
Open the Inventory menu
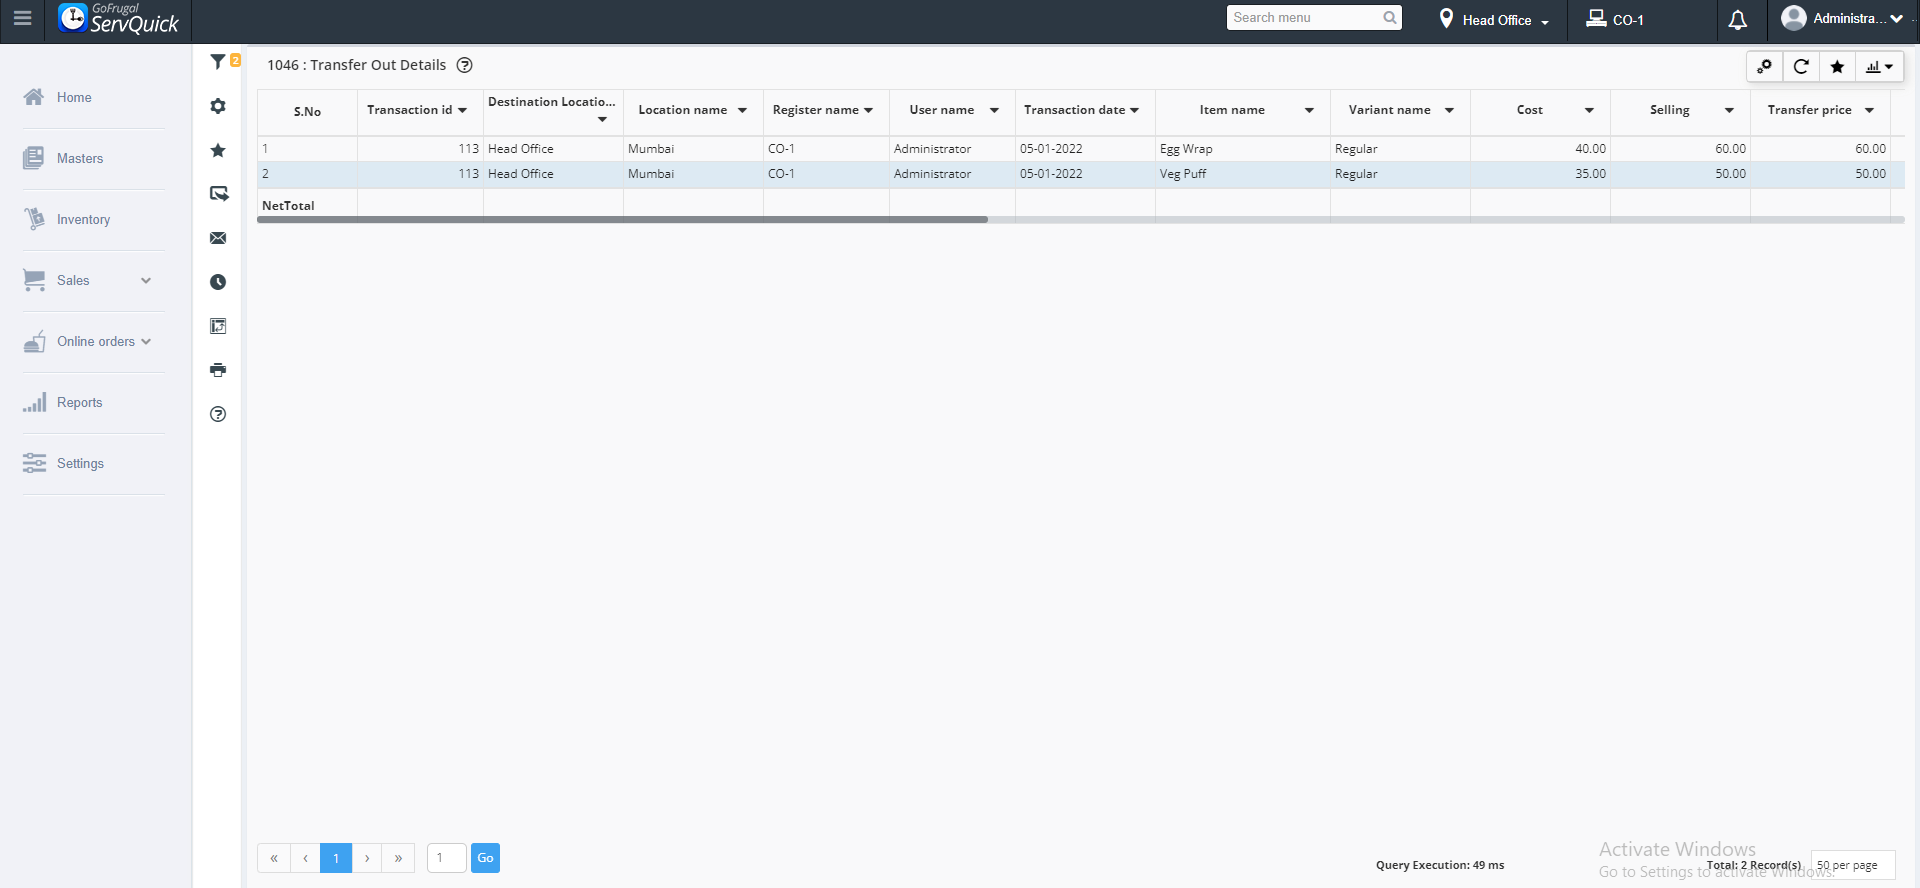(x=83, y=219)
